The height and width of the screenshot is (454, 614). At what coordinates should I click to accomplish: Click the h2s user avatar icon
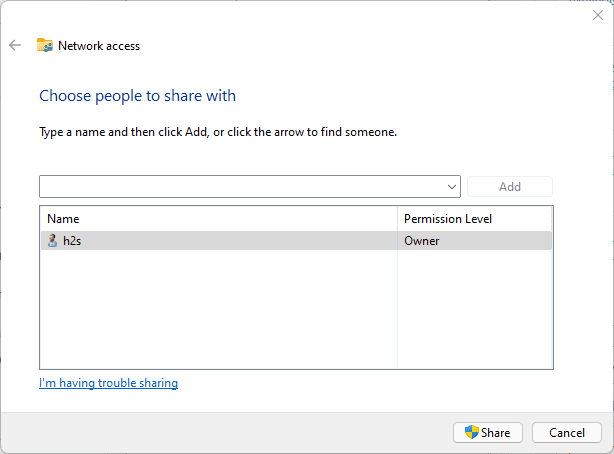pyautogui.click(x=52, y=241)
